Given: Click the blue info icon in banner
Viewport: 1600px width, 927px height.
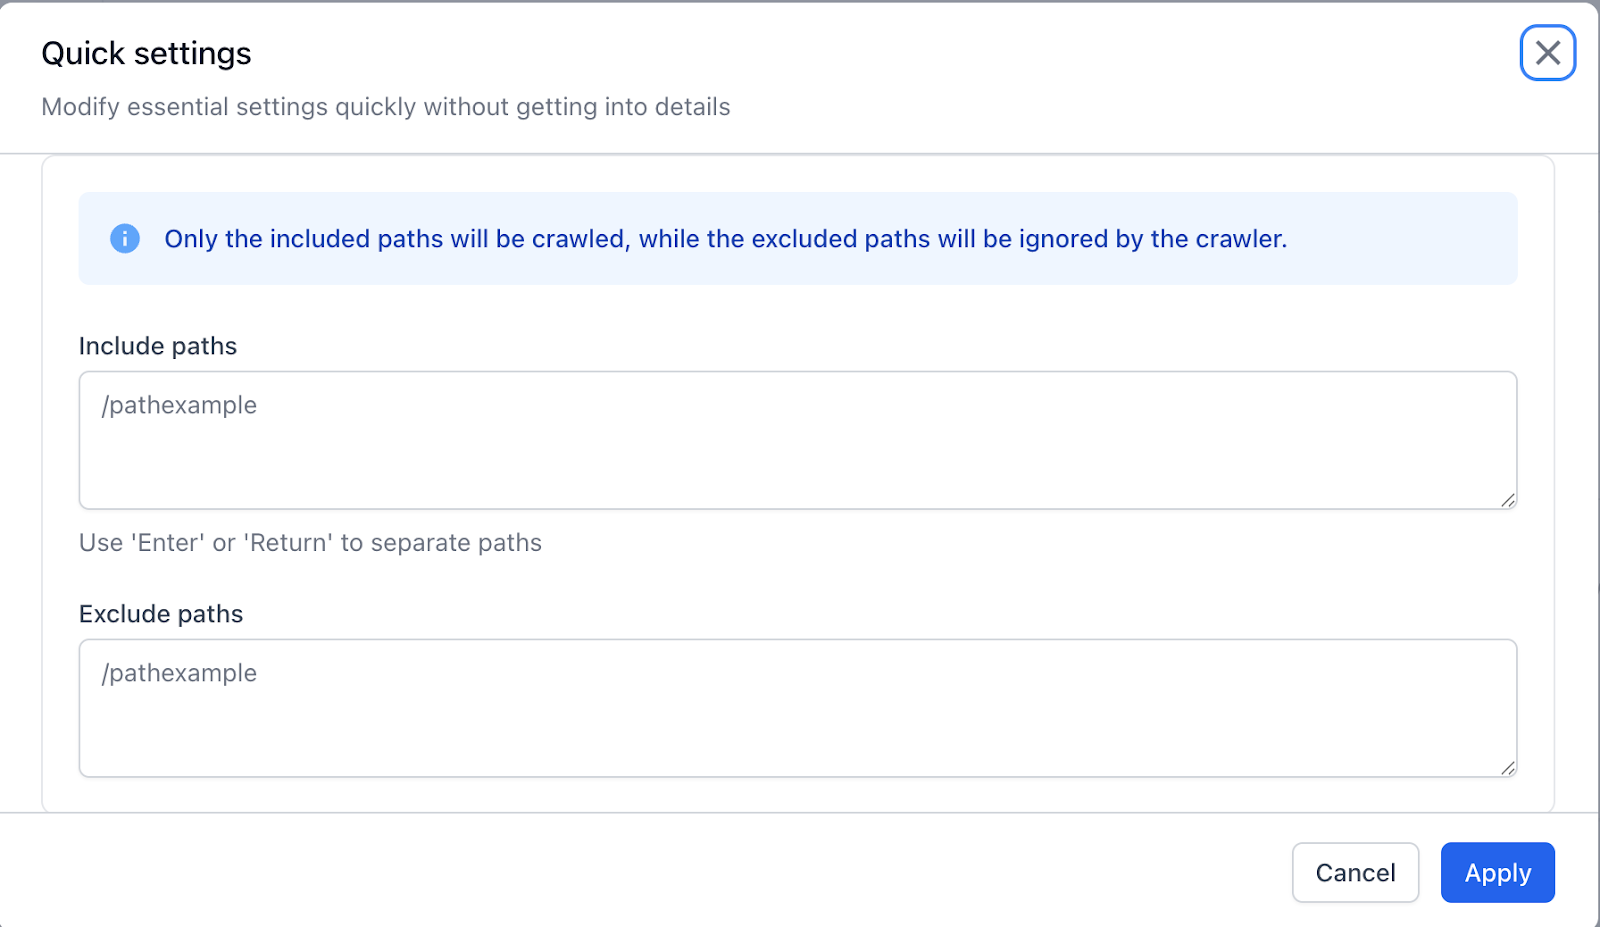Looking at the screenshot, I should coord(125,239).
